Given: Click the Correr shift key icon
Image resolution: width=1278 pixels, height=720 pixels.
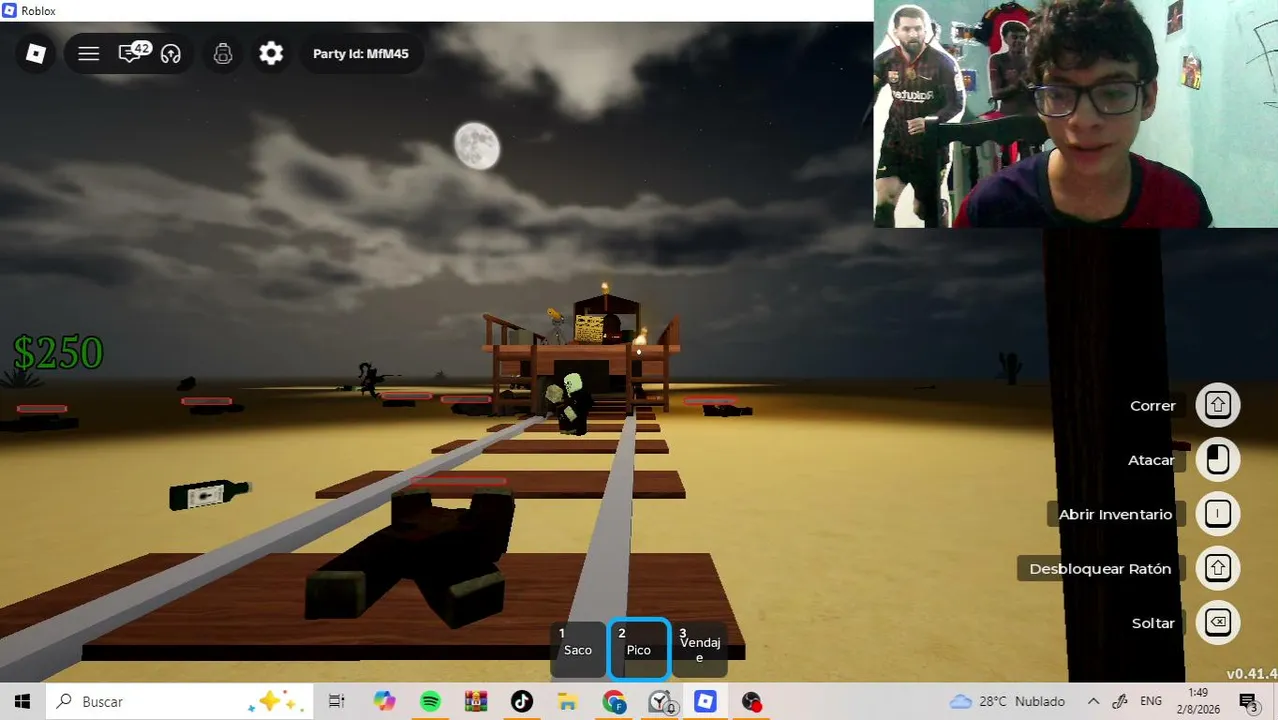Looking at the screenshot, I should click(1217, 405).
